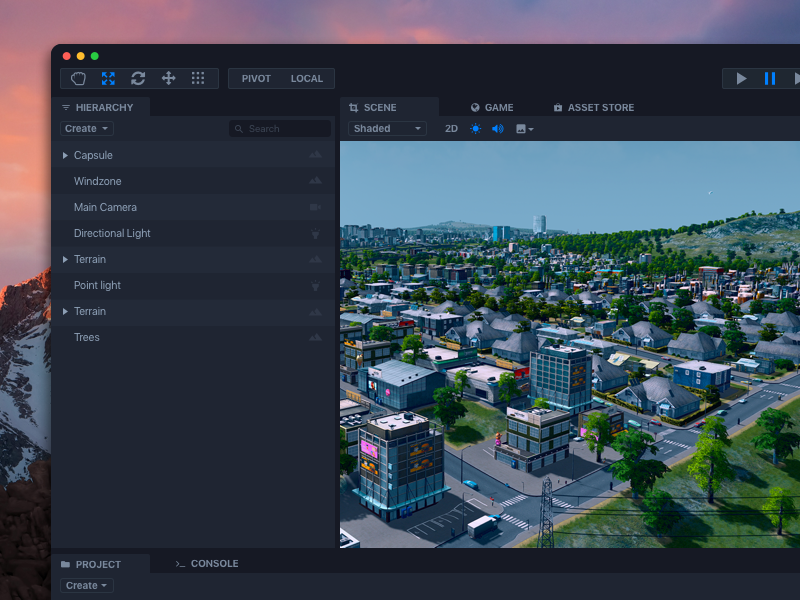The width and height of the screenshot is (800, 600).
Task: Click Pivot mode button in toolbar
Action: tap(255, 78)
